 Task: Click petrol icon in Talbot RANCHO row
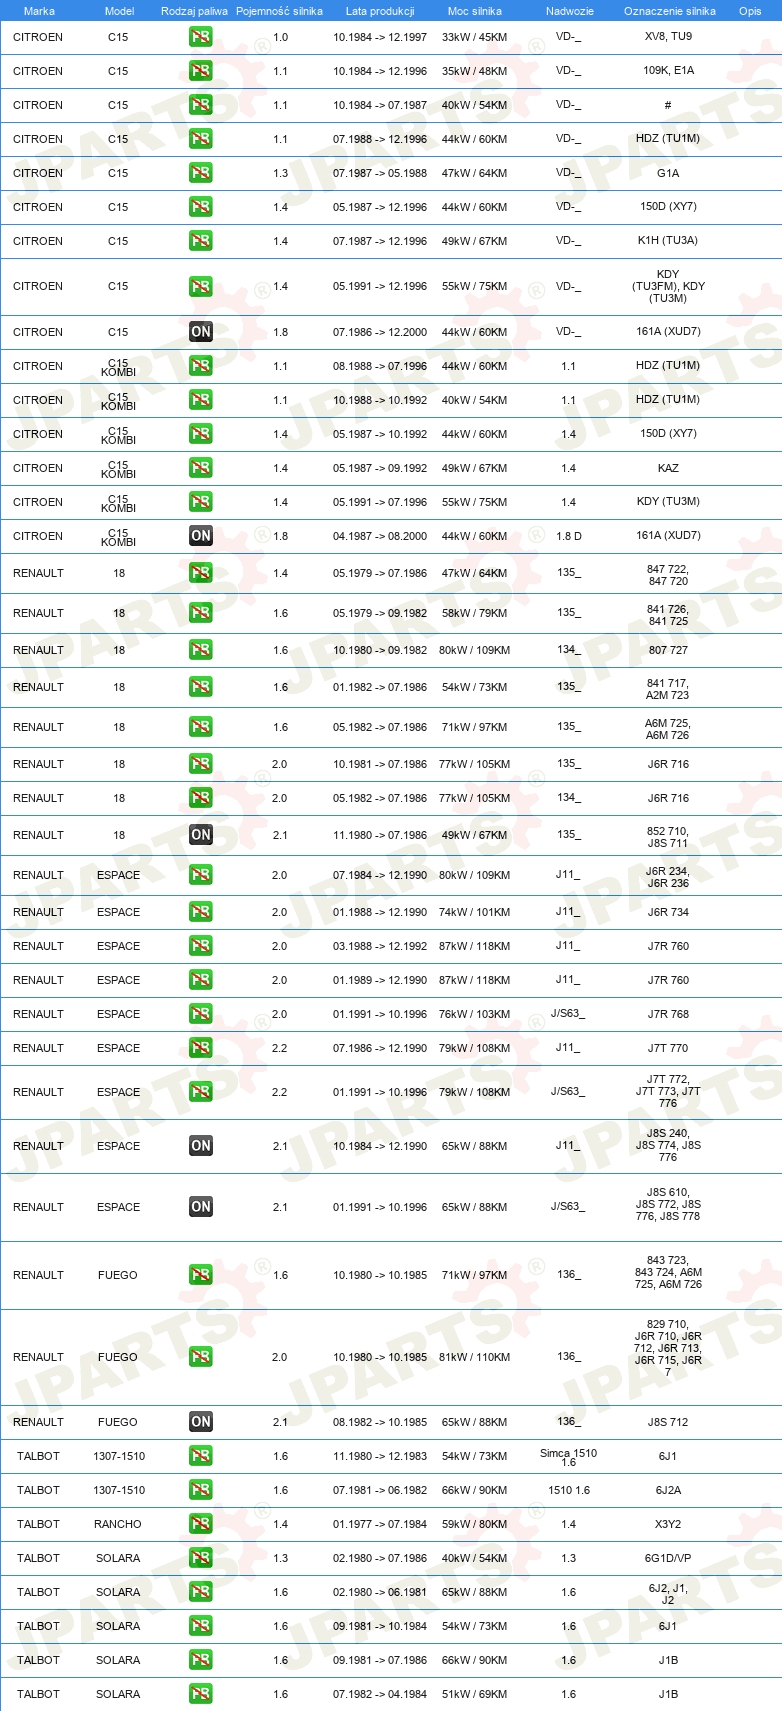pyautogui.click(x=200, y=1524)
